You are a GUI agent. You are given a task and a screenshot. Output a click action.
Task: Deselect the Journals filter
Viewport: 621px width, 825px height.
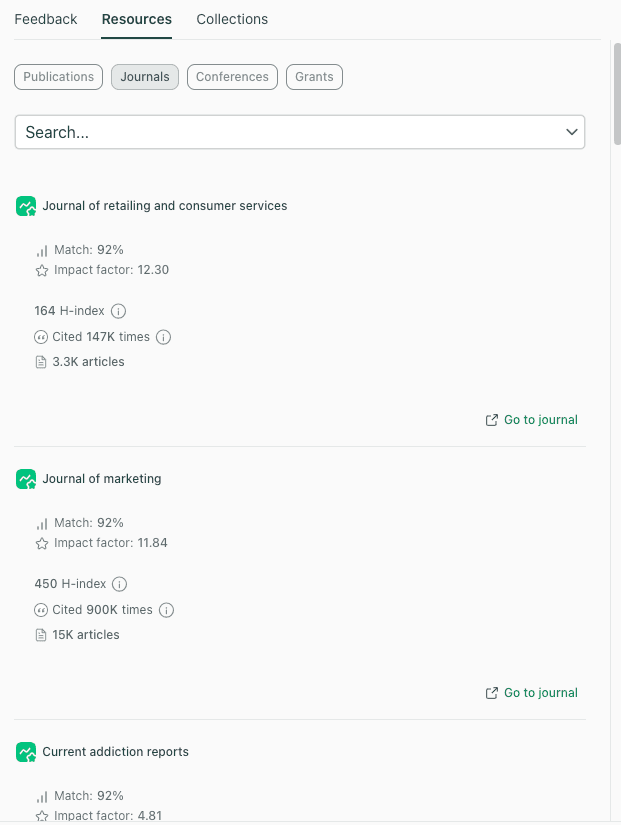(x=145, y=76)
